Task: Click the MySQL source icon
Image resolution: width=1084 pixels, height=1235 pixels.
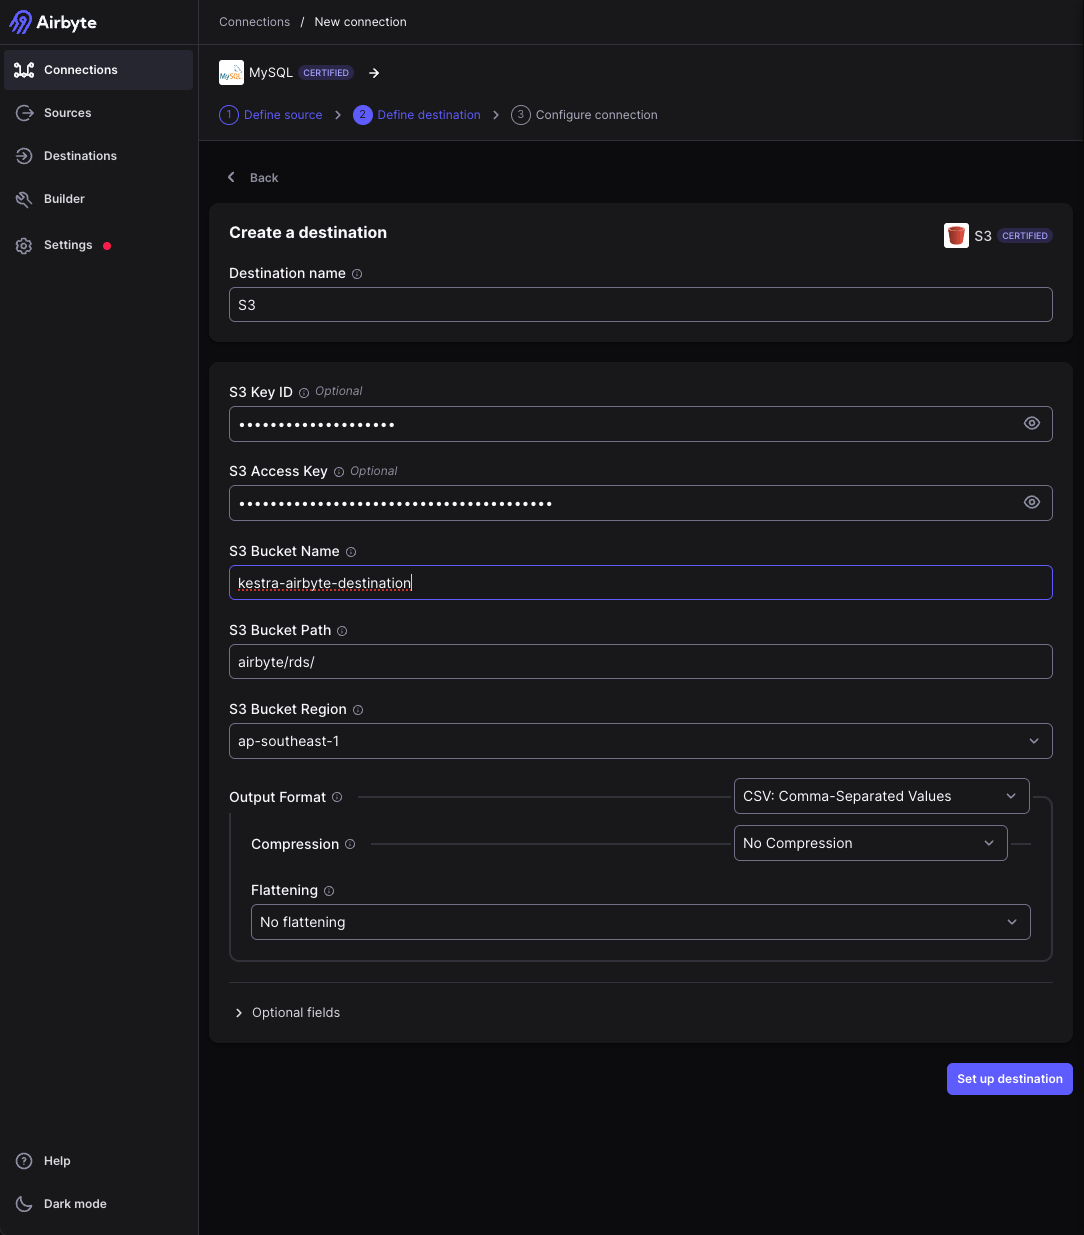Action: (231, 72)
